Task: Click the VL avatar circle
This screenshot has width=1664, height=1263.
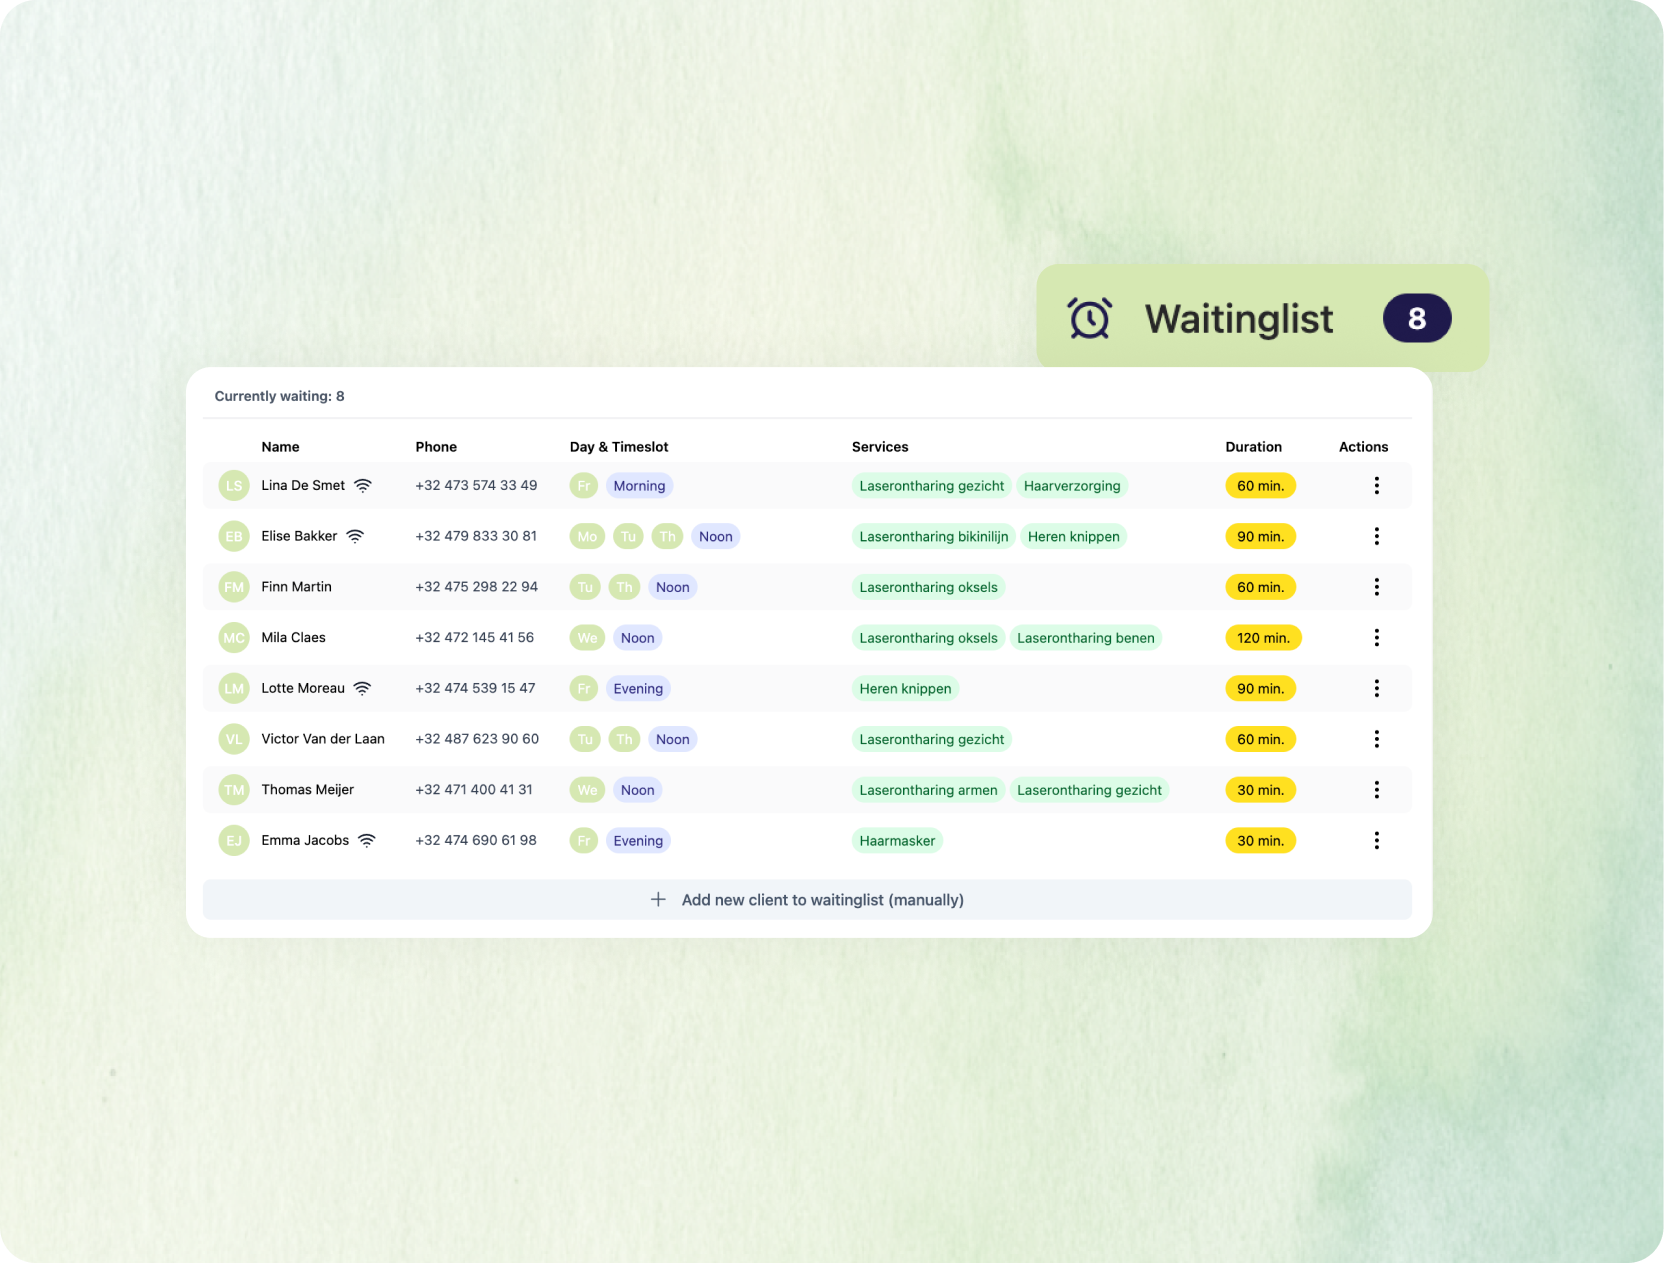Action: tap(234, 739)
